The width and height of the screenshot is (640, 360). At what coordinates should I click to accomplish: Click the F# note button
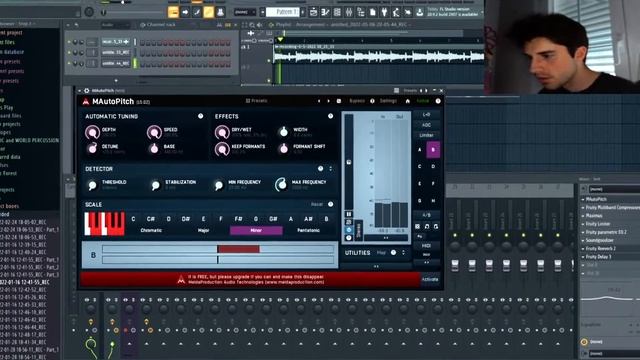[x=238, y=219]
